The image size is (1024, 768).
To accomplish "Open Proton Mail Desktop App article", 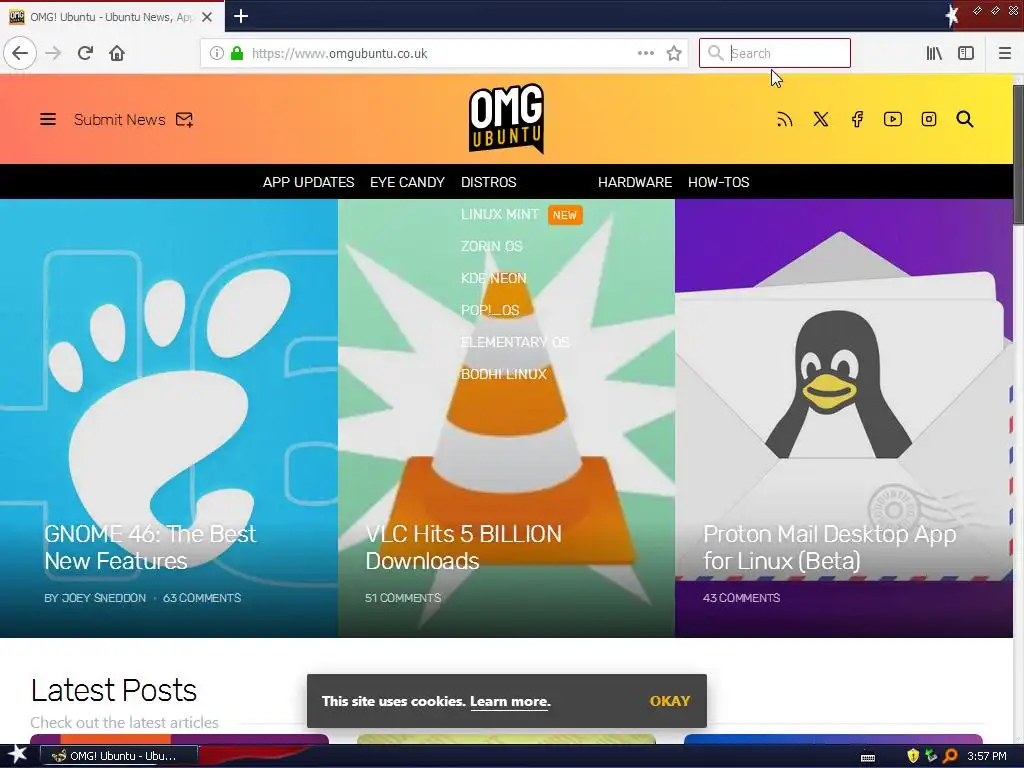I will [829, 547].
